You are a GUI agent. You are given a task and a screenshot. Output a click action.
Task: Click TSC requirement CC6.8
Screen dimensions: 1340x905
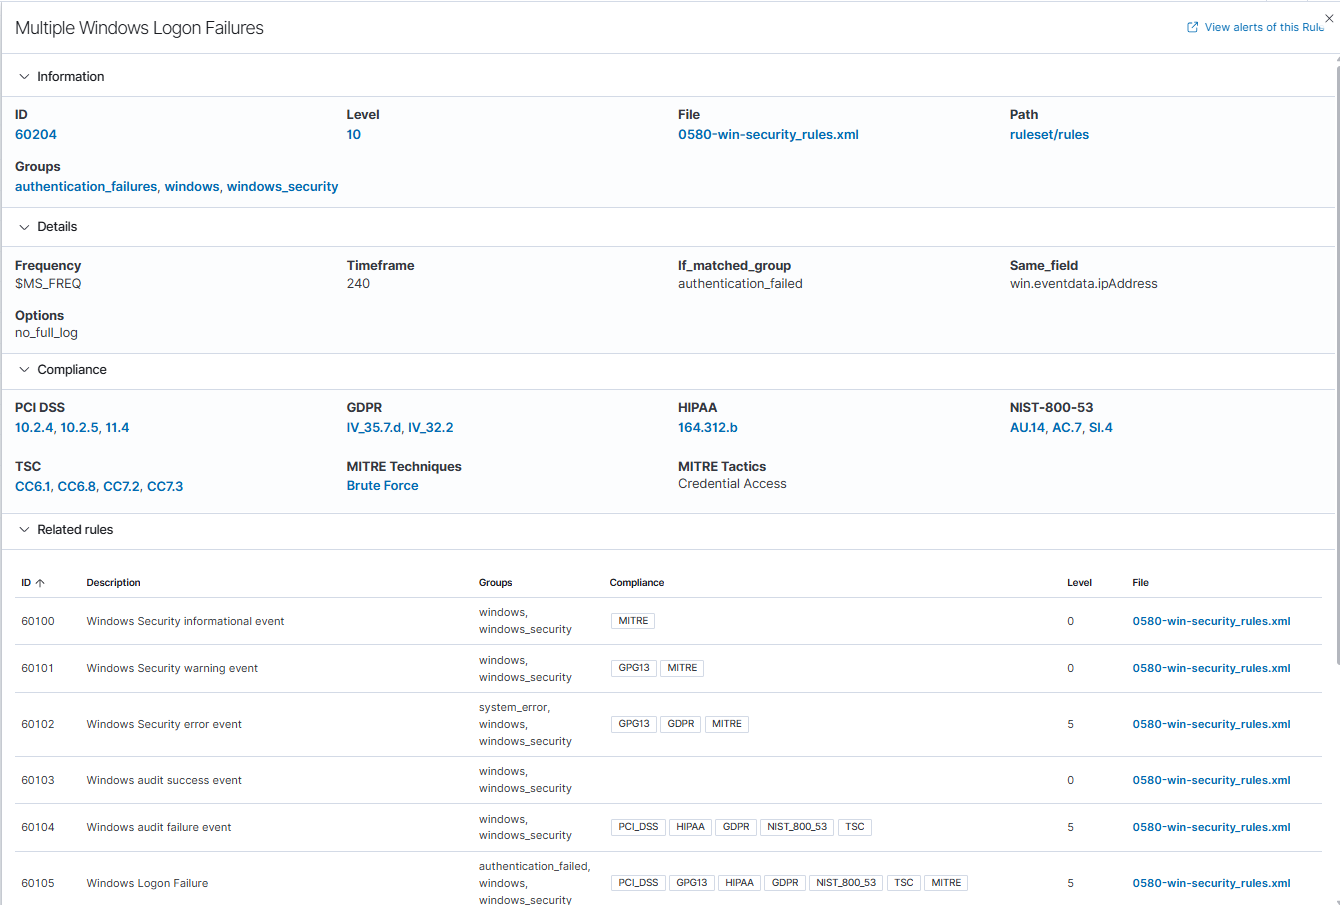[77, 487]
